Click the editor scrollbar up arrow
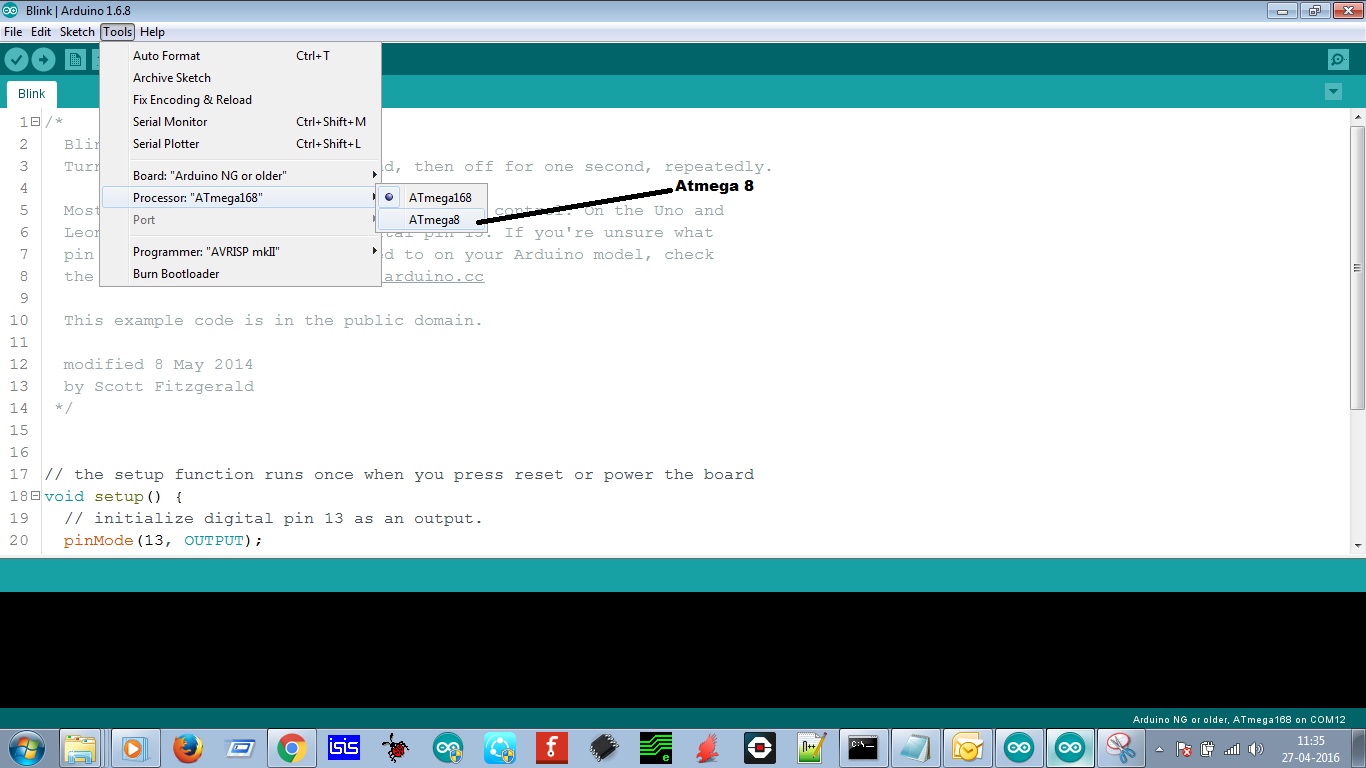 point(1357,117)
